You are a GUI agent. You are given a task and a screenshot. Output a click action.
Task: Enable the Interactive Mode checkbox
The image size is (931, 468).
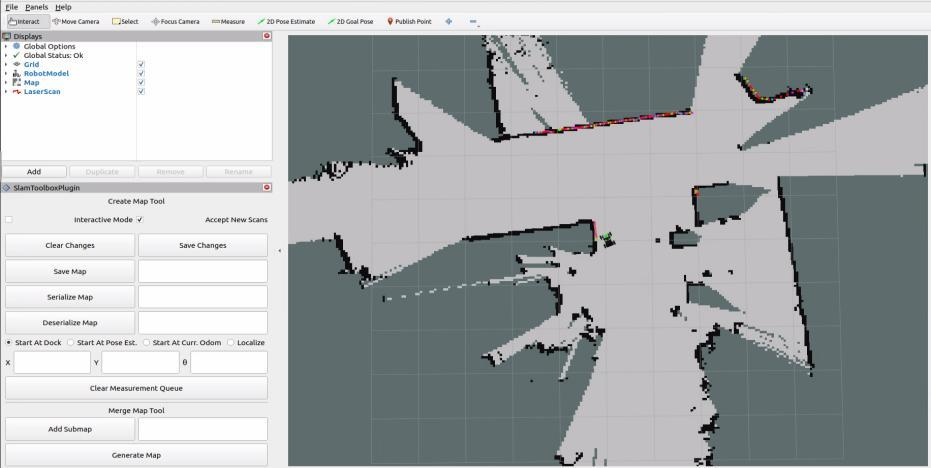coord(9,220)
